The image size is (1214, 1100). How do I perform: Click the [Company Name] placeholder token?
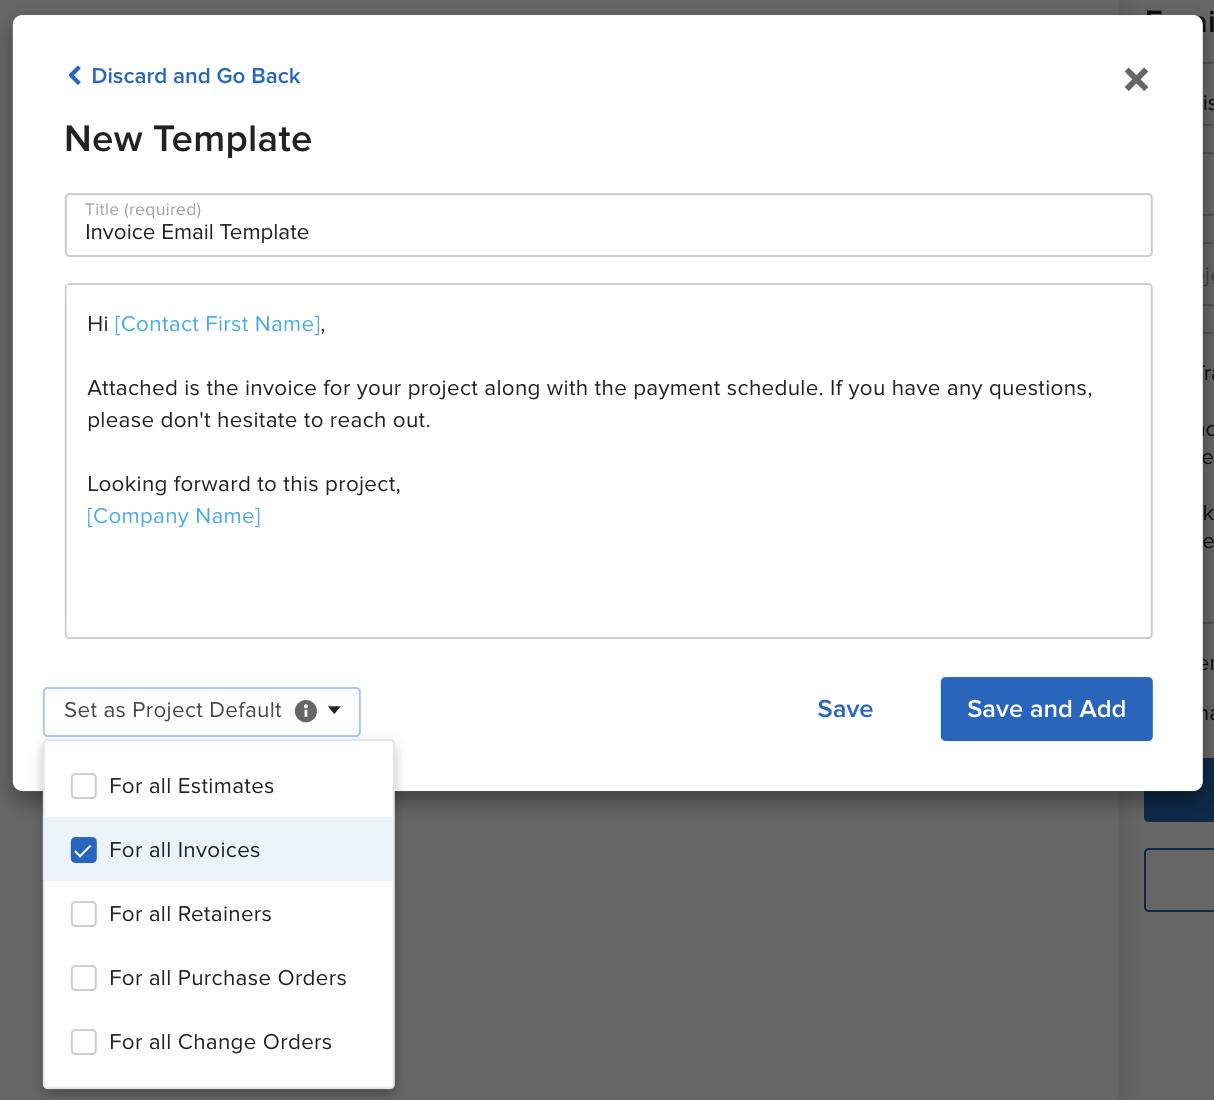pos(173,516)
